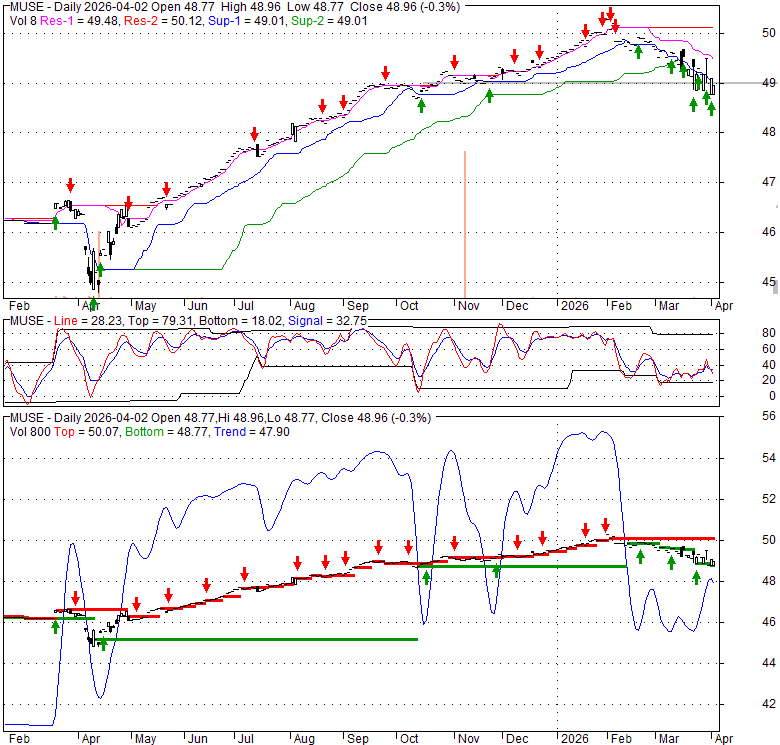Click the green arrow under November in bottom chart

pyautogui.click(x=496, y=571)
